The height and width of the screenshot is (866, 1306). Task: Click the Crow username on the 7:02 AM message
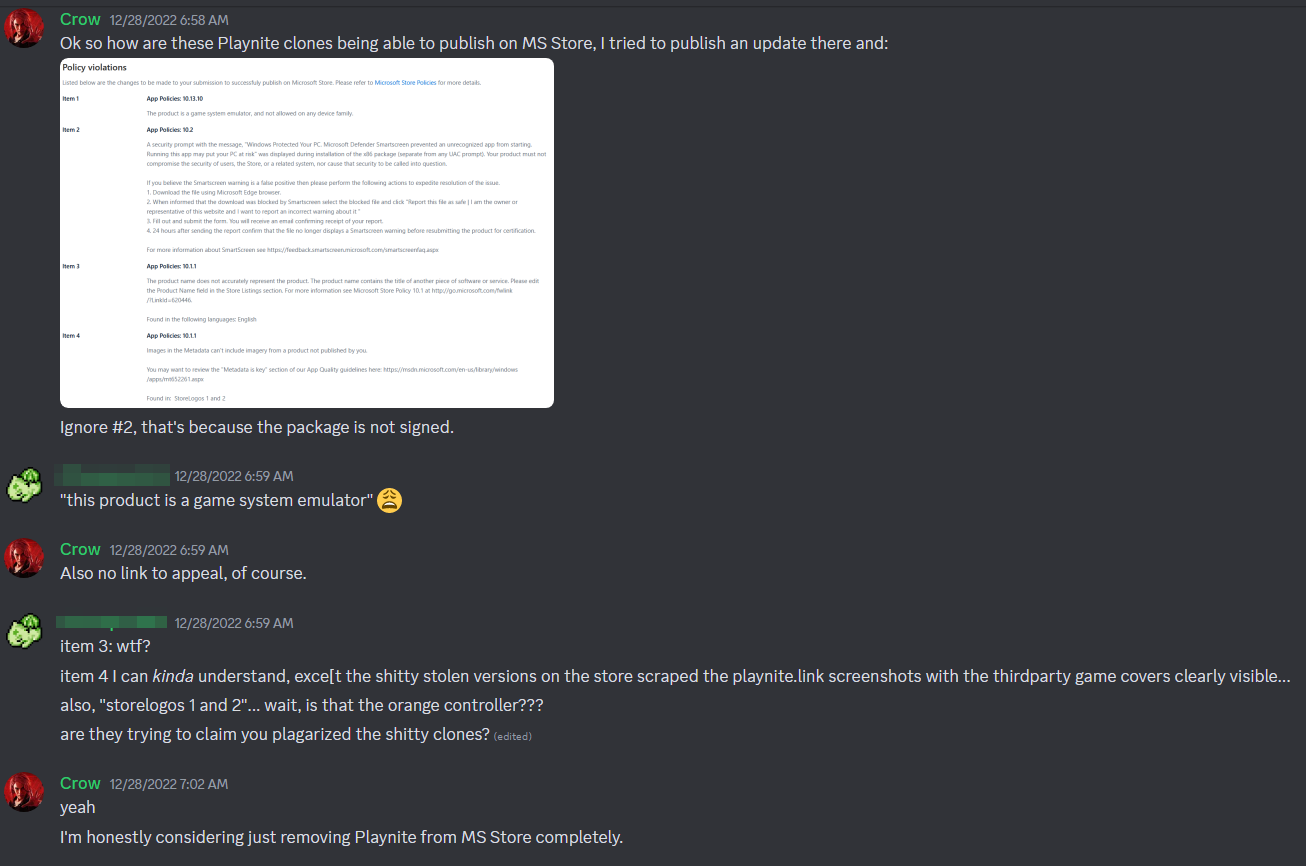[80, 783]
